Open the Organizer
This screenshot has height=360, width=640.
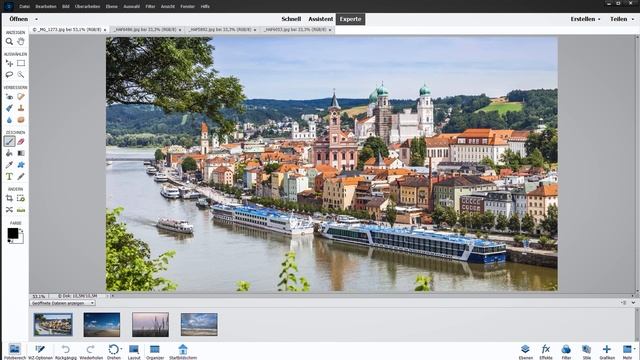click(155, 351)
